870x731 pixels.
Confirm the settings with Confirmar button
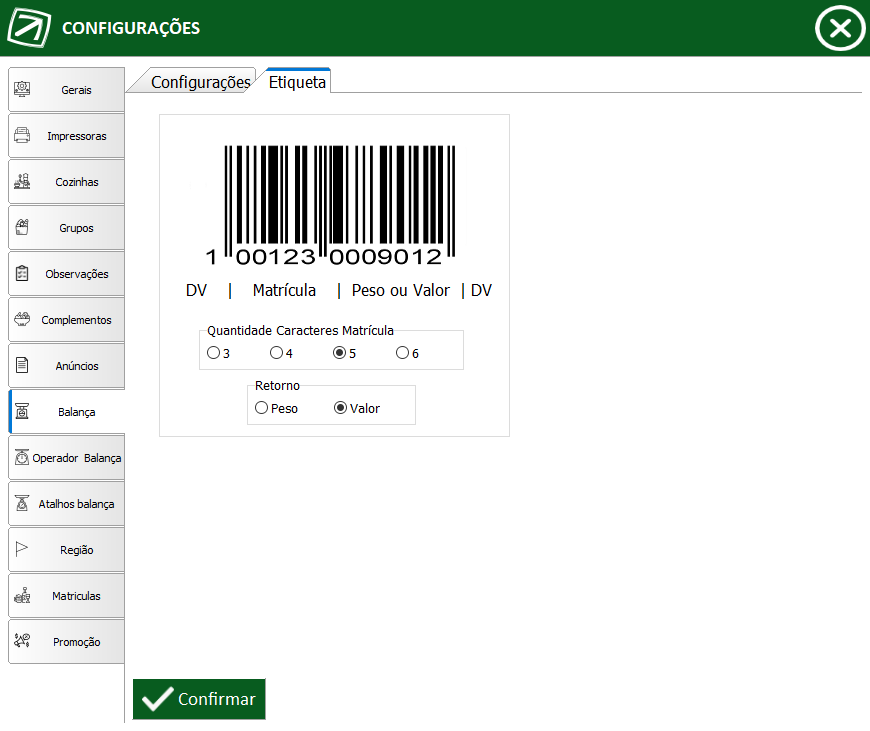click(199, 699)
